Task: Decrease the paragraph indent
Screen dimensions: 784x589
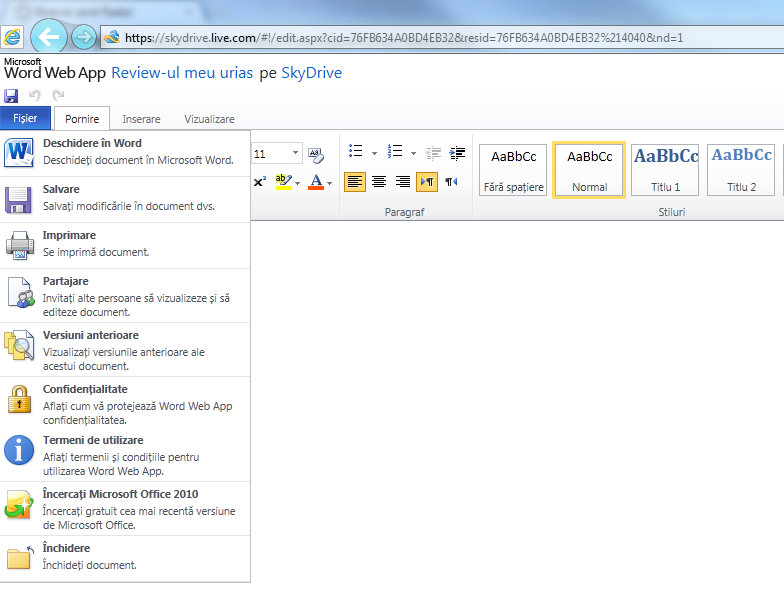Action: point(433,153)
